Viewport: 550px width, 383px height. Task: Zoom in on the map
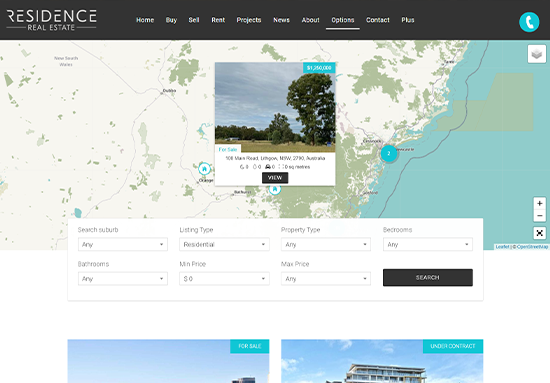pos(539,203)
